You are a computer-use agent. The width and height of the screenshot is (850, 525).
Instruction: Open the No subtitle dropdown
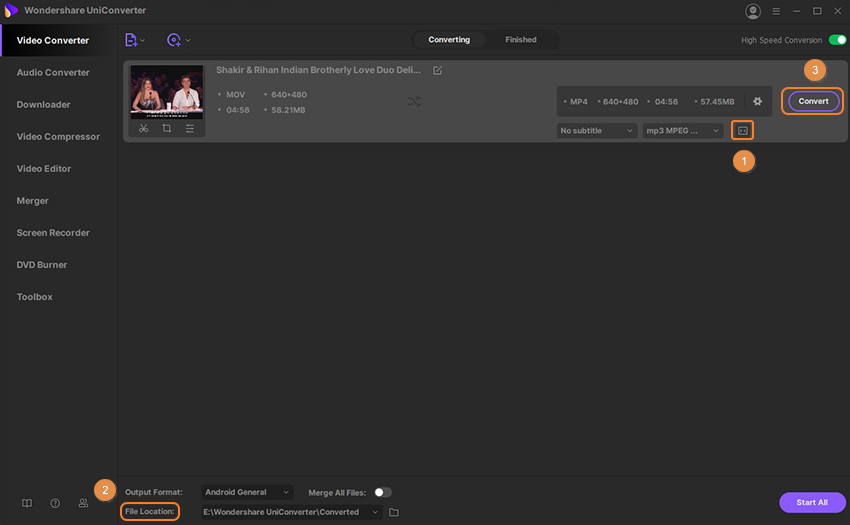pyautogui.click(x=596, y=131)
